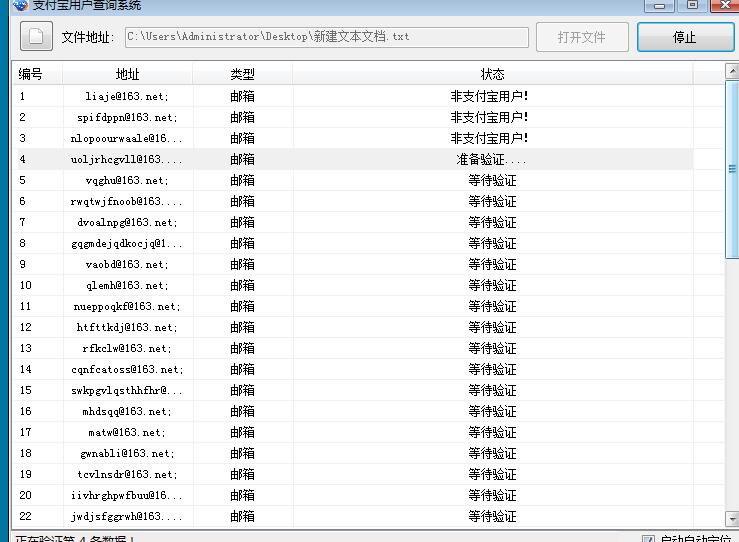This screenshot has height=542, width=739.
Task: Click the blank document icon button
Action: click(36, 36)
